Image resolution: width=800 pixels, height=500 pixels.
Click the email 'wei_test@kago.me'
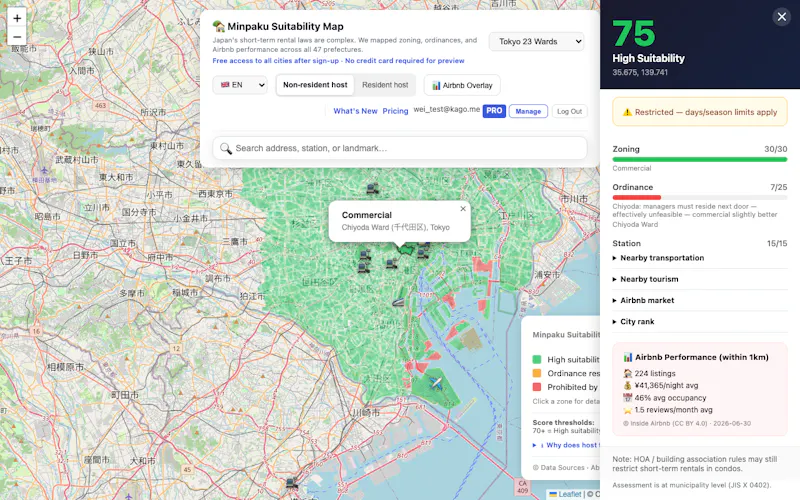446,109
